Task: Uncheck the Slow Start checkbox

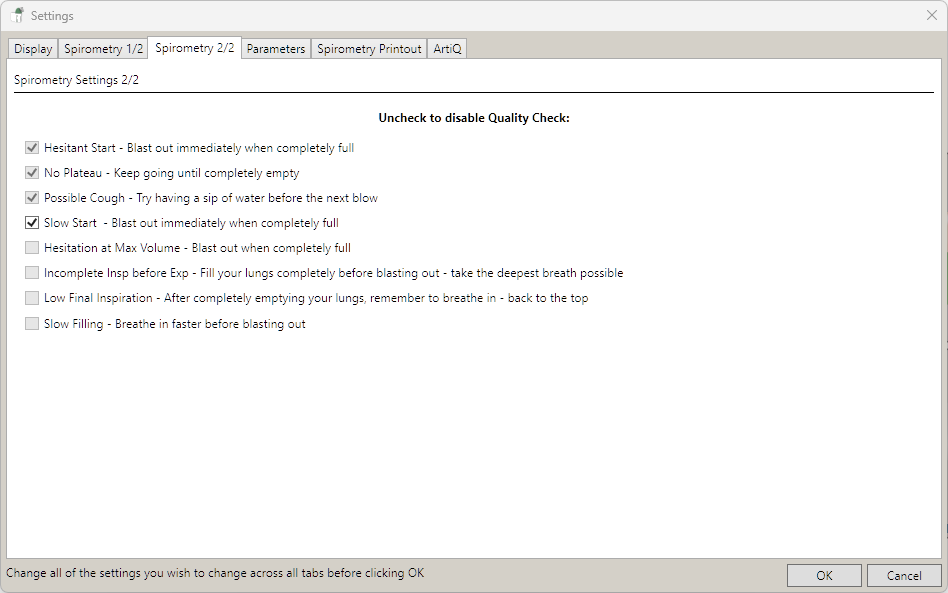Action: (32, 223)
